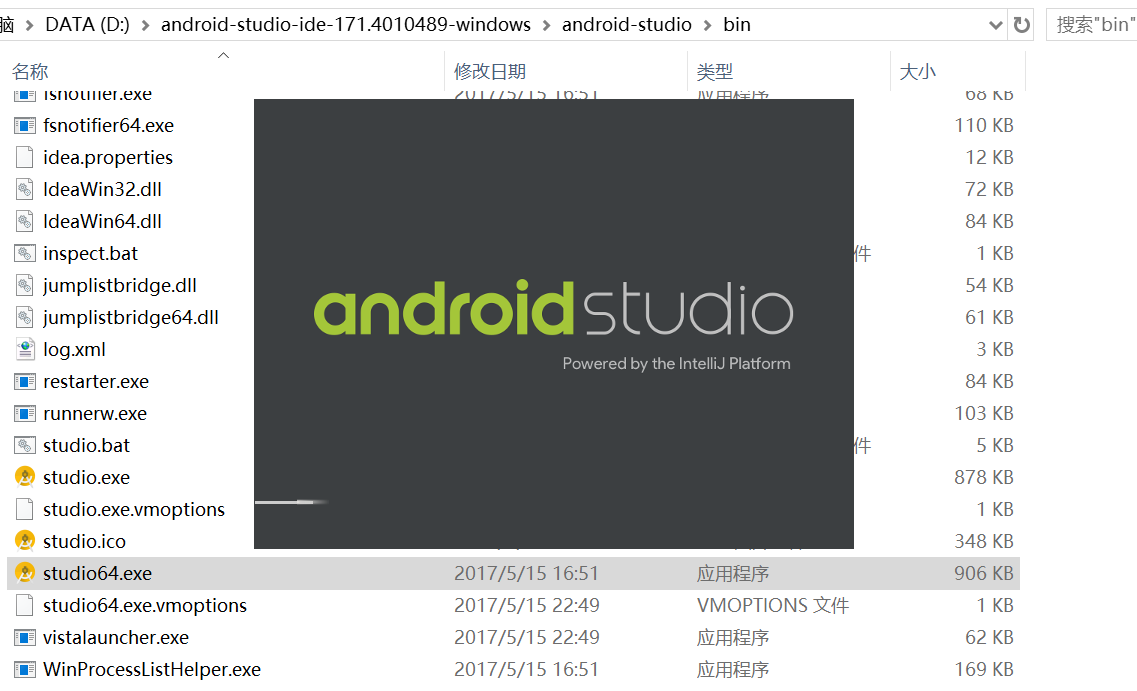The image size is (1137, 691).
Task: Select the studio64.exe file name
Action: click(97, 573)
